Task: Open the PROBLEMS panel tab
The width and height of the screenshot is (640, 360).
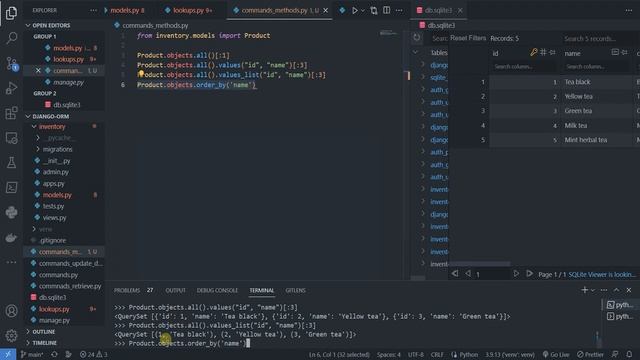Action: pyautogui.click(x=127, y=290)
